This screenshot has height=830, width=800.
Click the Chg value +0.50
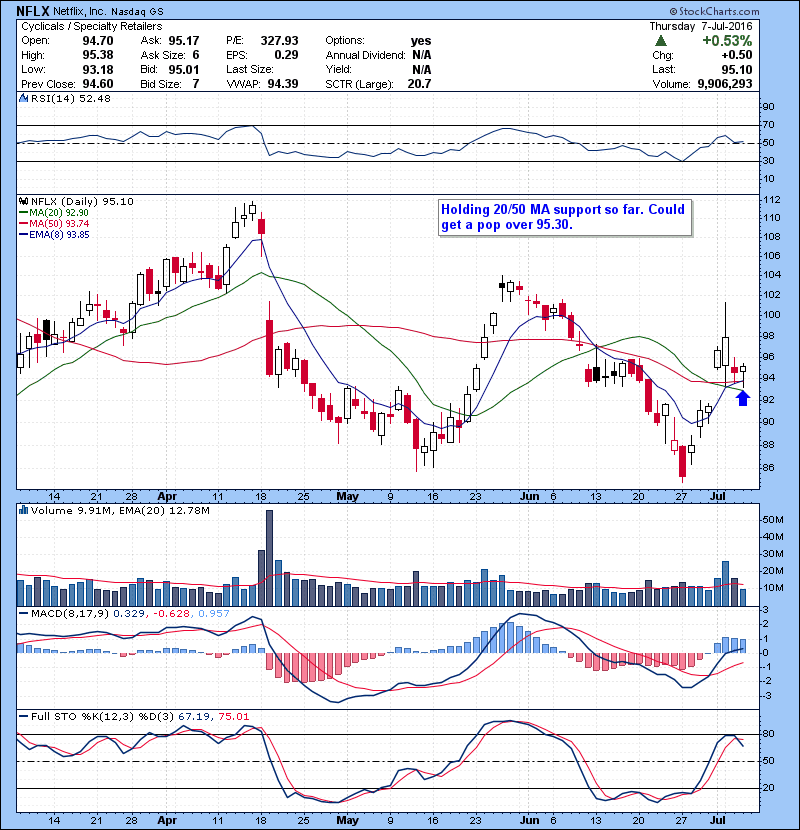[736, 55]
